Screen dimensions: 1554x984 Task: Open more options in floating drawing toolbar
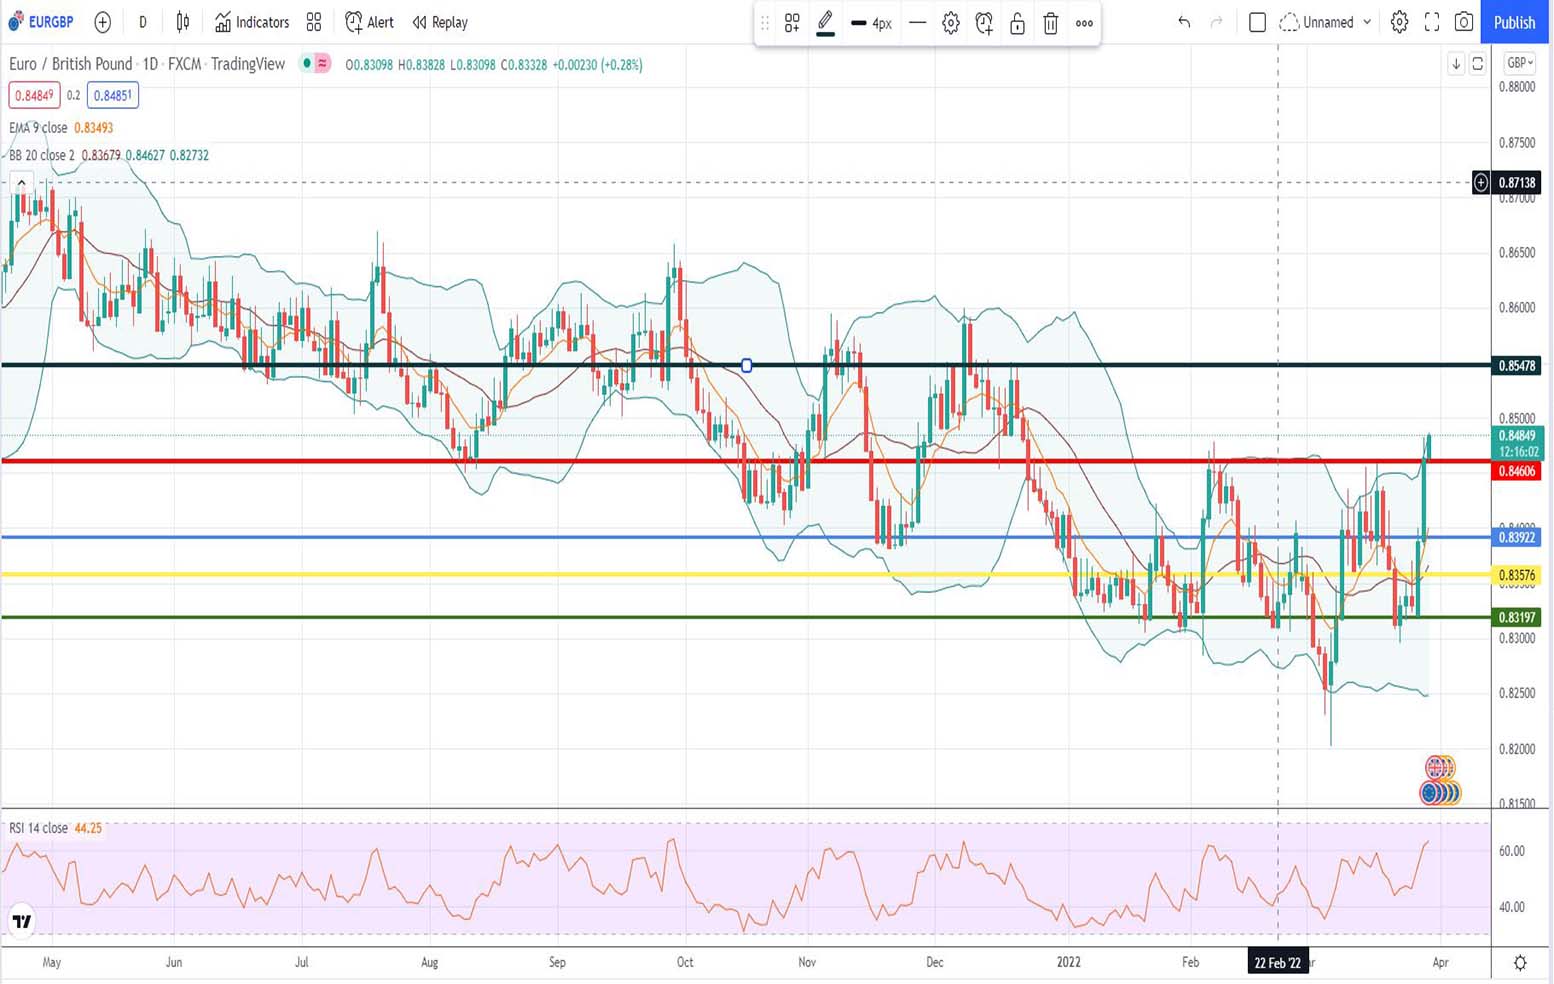pyautogui.click(x=1084, y=23)
